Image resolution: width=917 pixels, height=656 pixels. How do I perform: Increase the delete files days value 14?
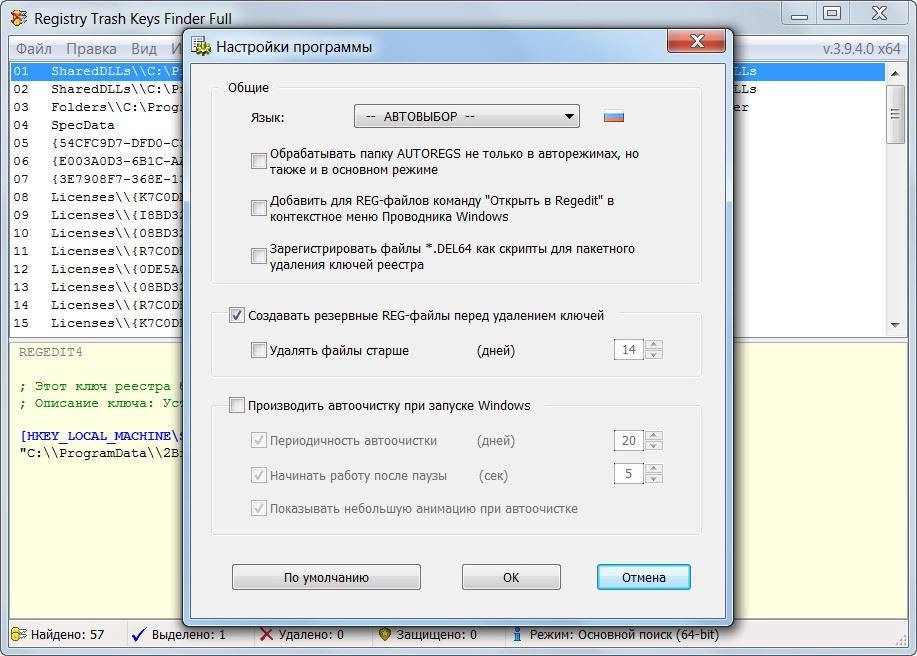654,345
